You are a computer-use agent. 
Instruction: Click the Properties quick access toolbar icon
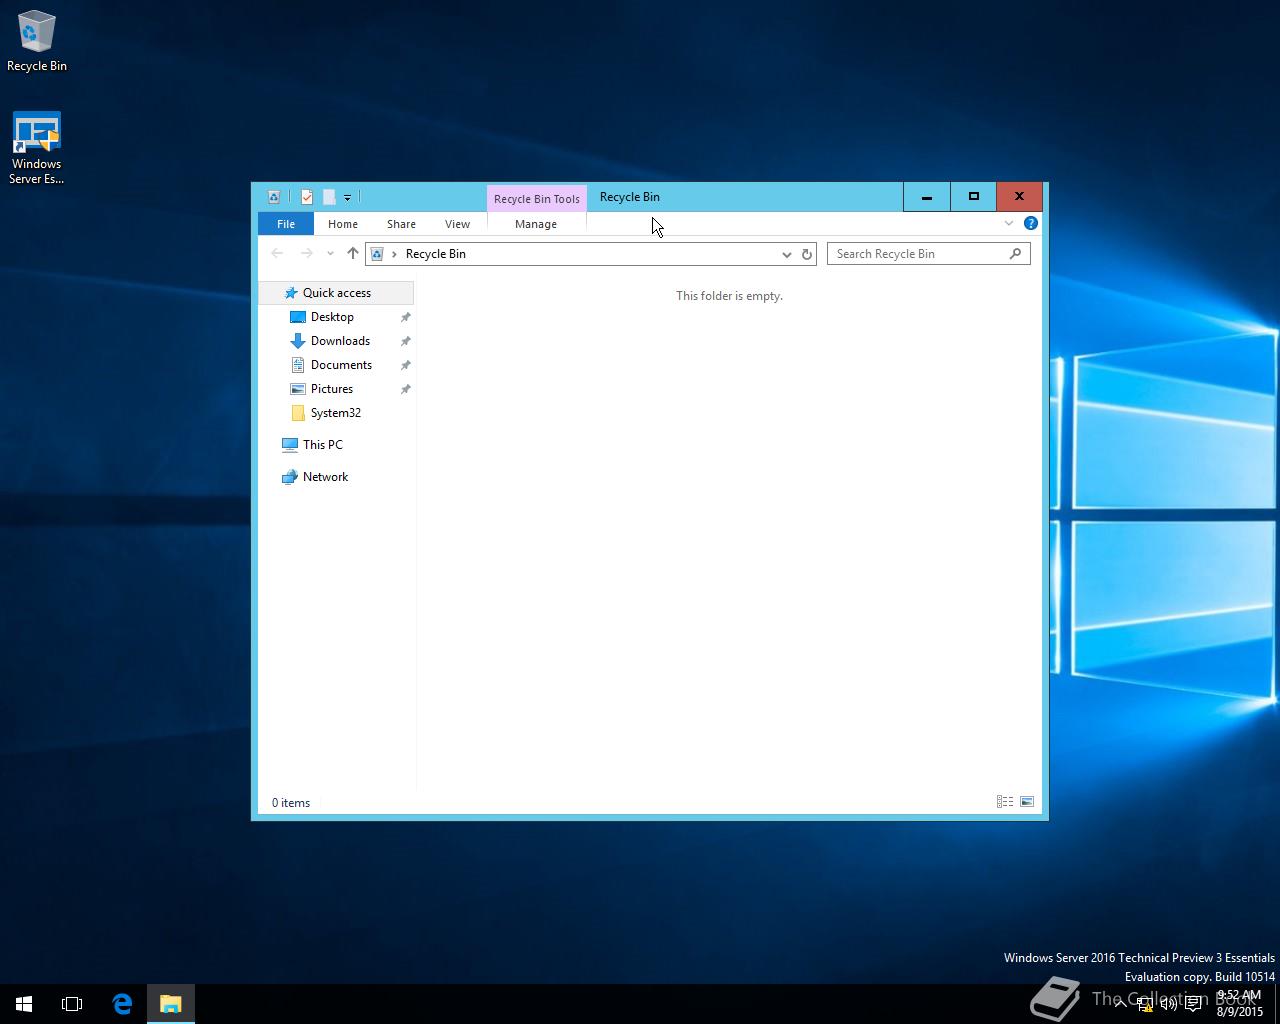(307, 197)
